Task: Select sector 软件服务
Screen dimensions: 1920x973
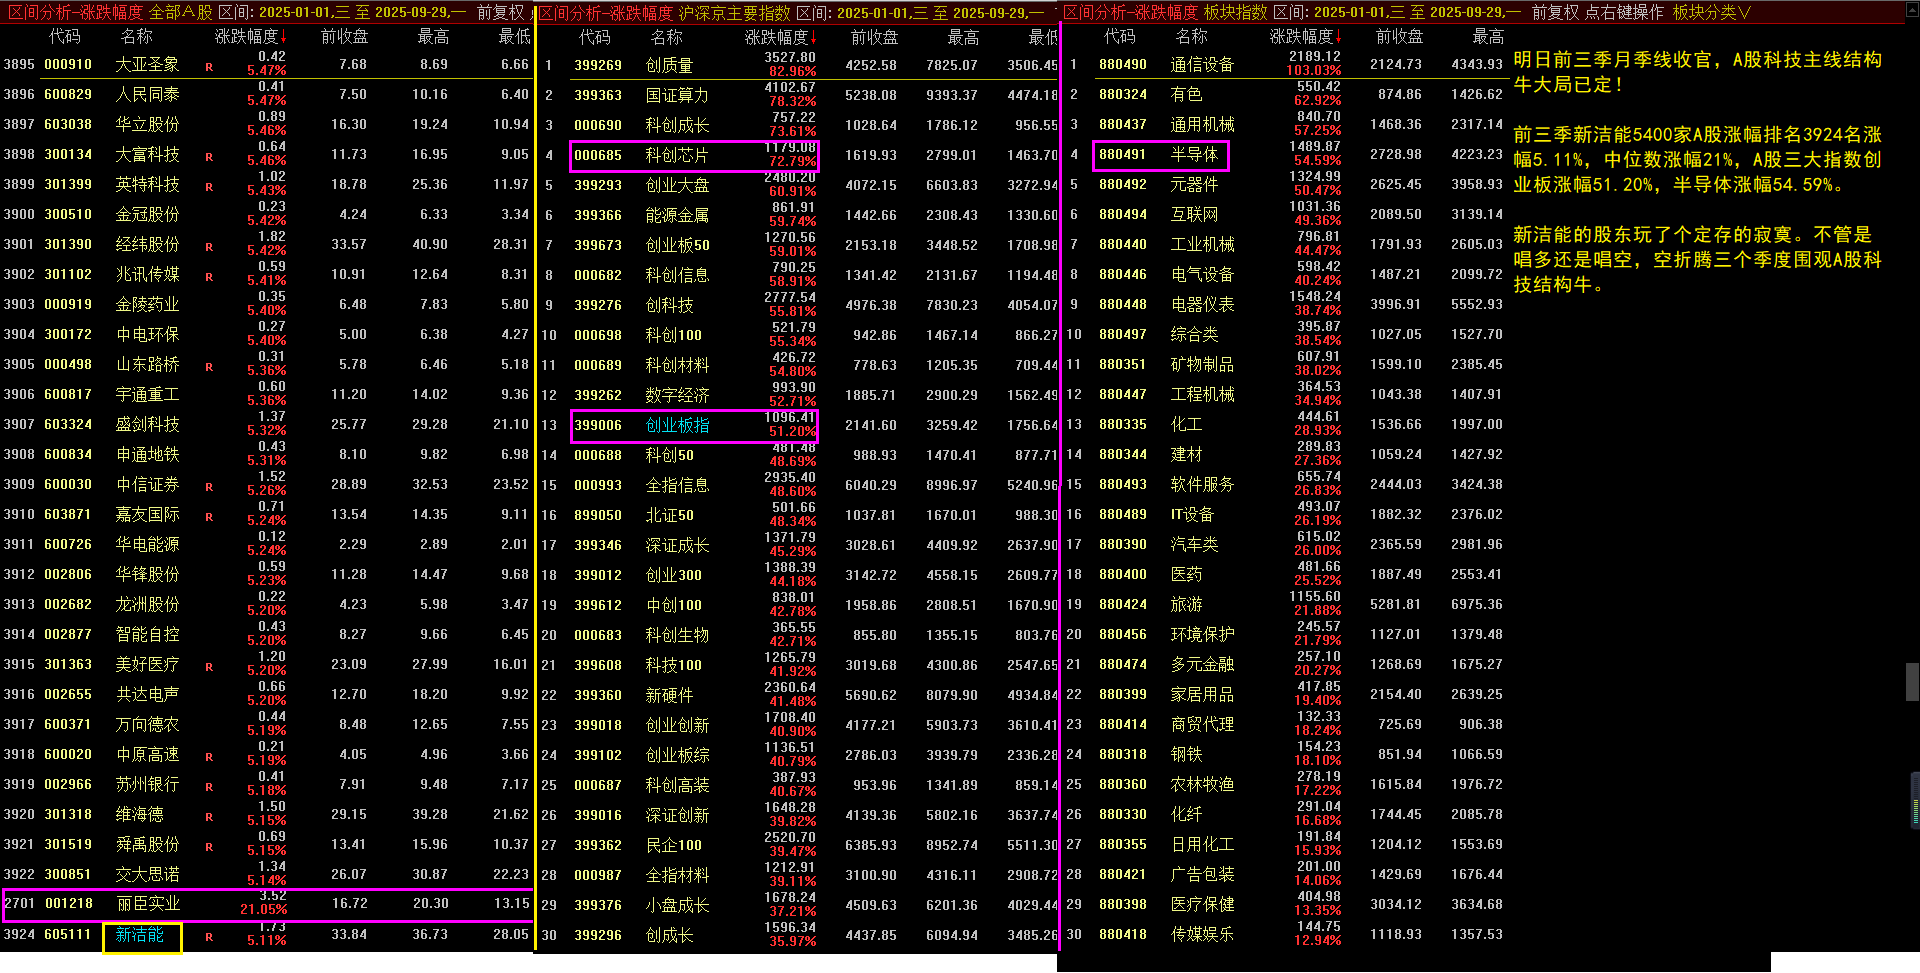Action: tap(1202, 484)
